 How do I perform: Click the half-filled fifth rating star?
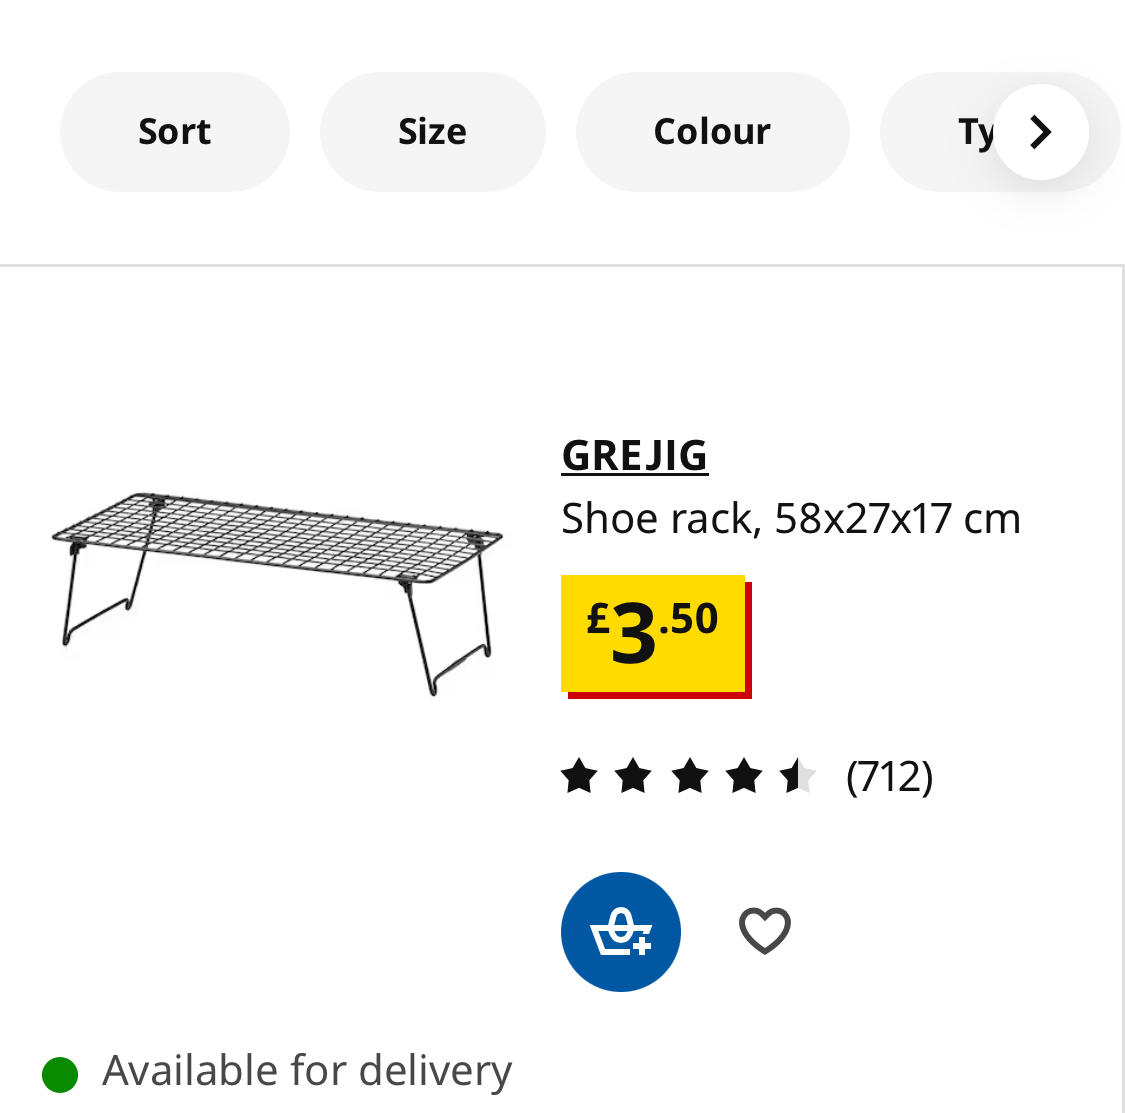click(798, 776)
